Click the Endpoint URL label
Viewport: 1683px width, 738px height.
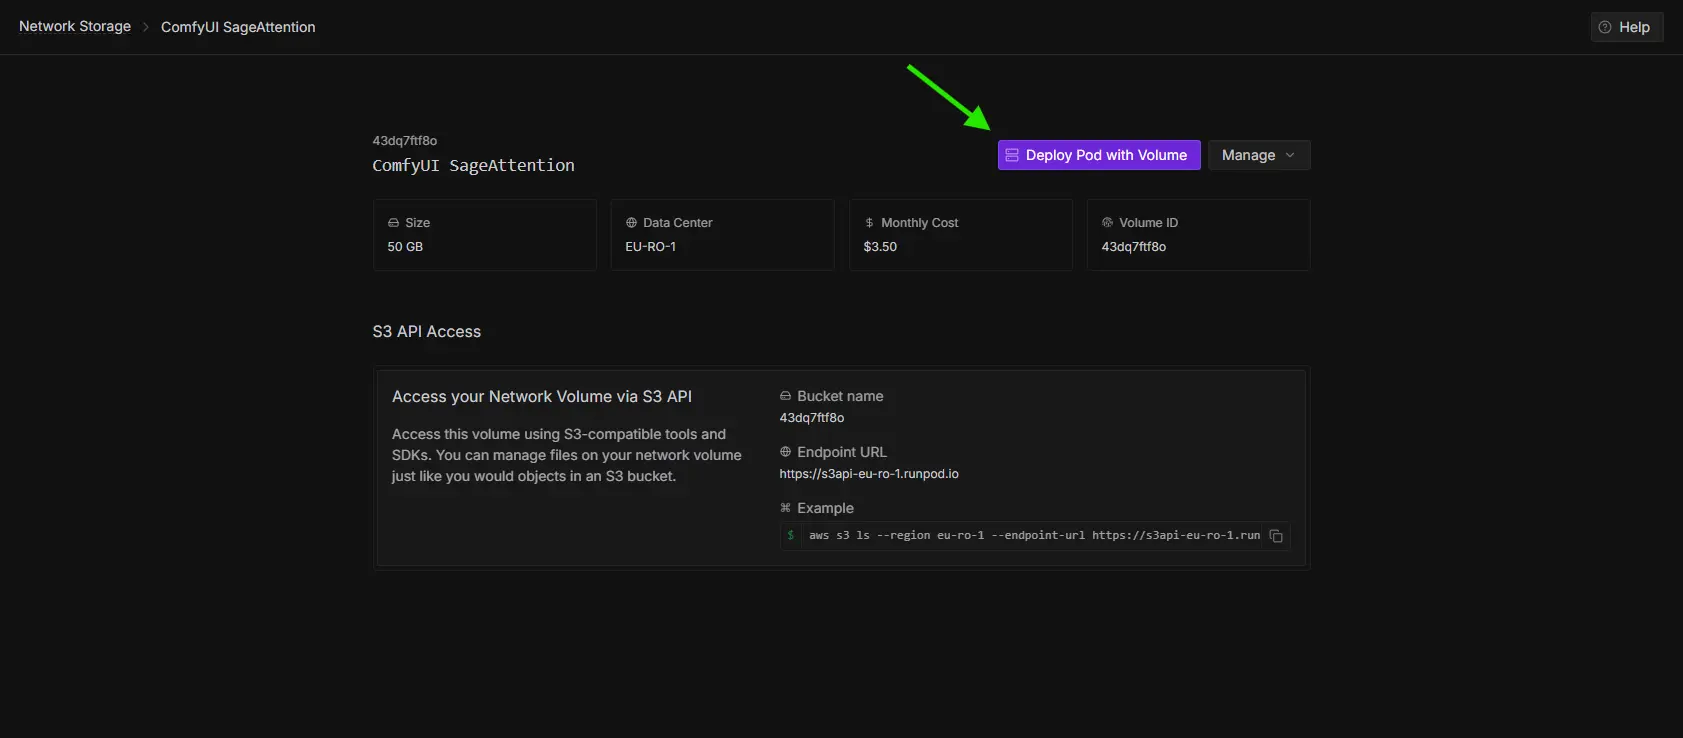pos(842,452)
